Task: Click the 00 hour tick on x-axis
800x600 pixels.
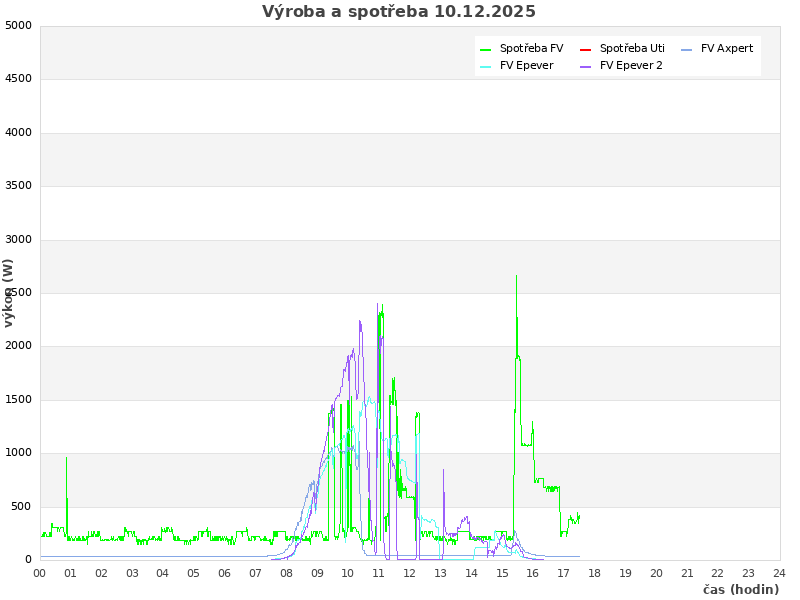Action: point(40,573)
